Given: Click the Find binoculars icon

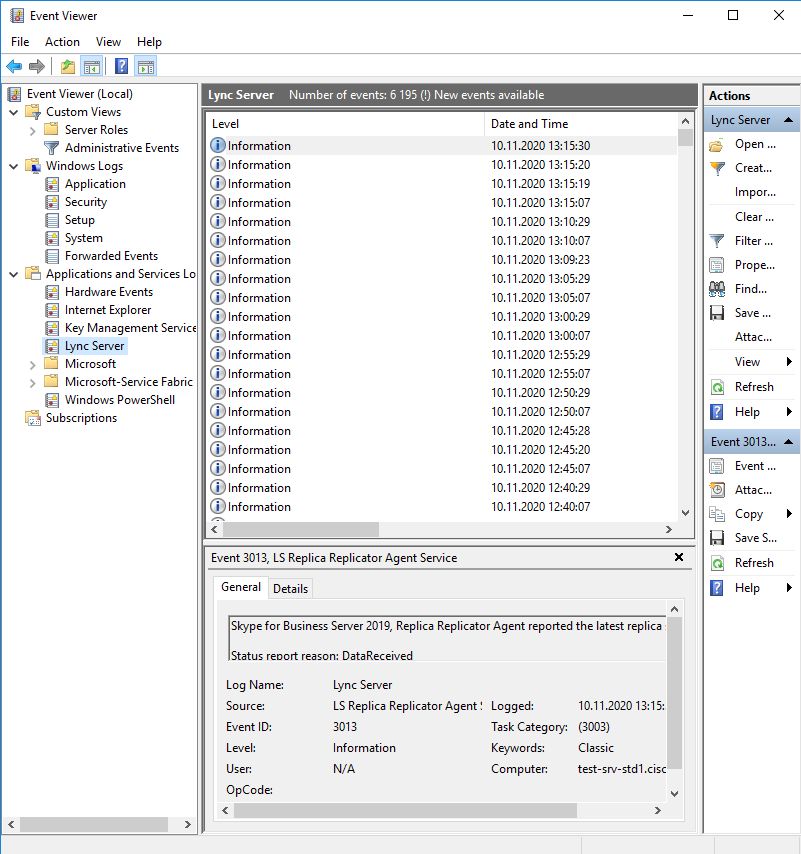Looking at the screenshot, I should click(x=717, y=289).
